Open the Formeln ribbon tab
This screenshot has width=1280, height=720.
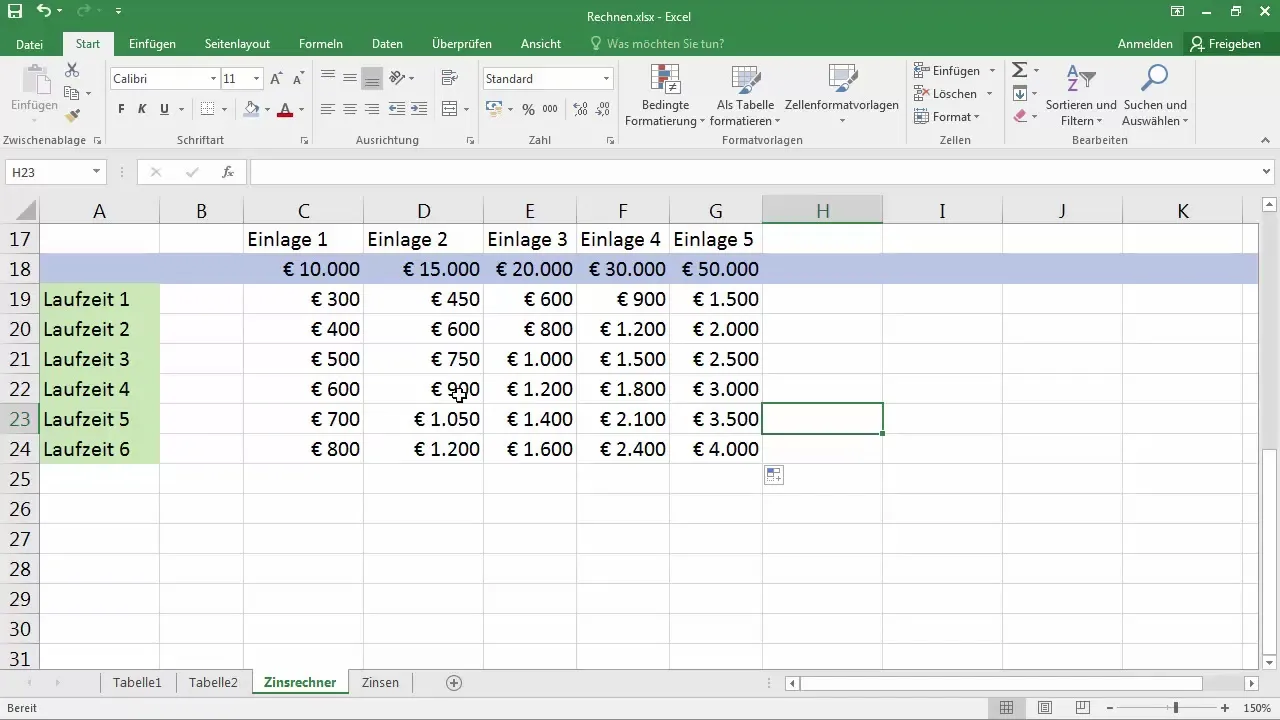click(321, 44)
